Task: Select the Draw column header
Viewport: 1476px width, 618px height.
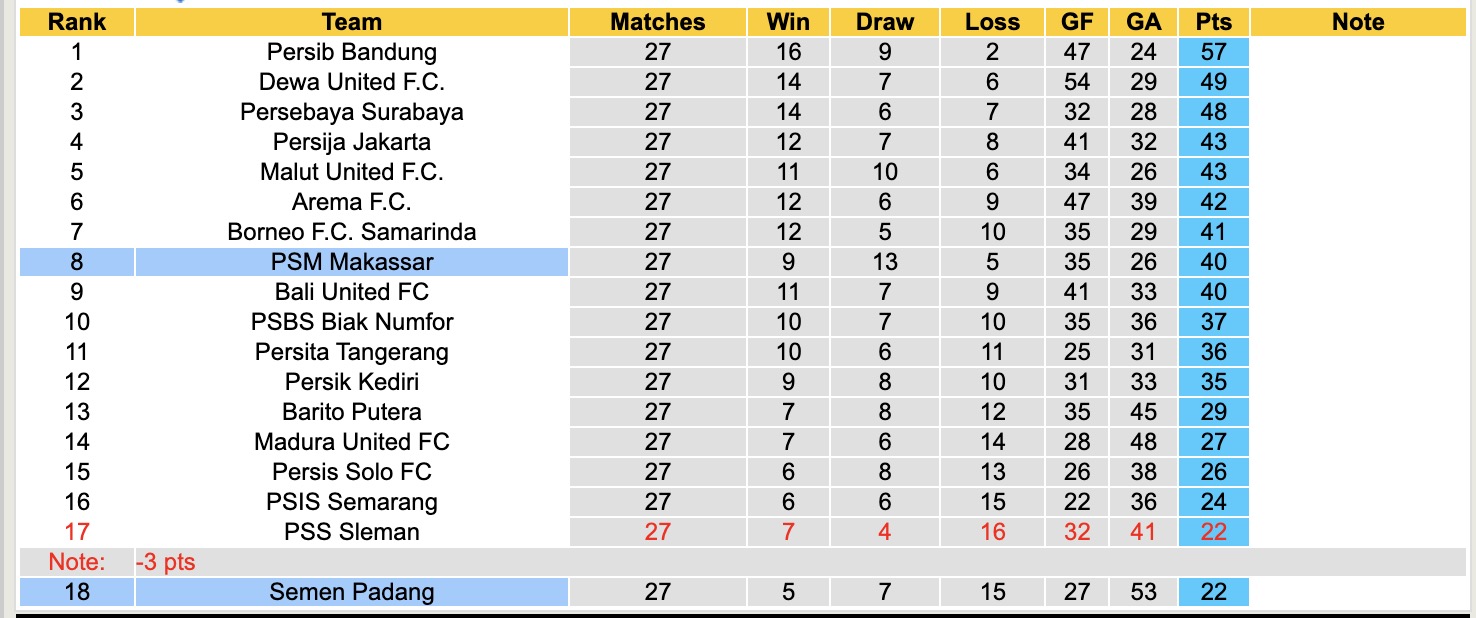Action: click(x=885, y=22)
